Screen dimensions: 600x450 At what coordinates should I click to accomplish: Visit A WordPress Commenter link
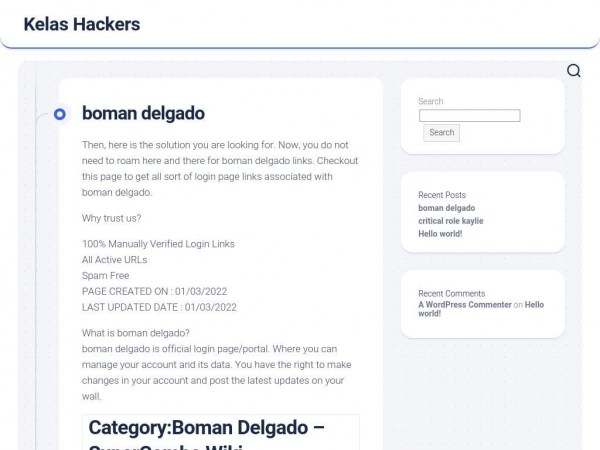point(465,305)
